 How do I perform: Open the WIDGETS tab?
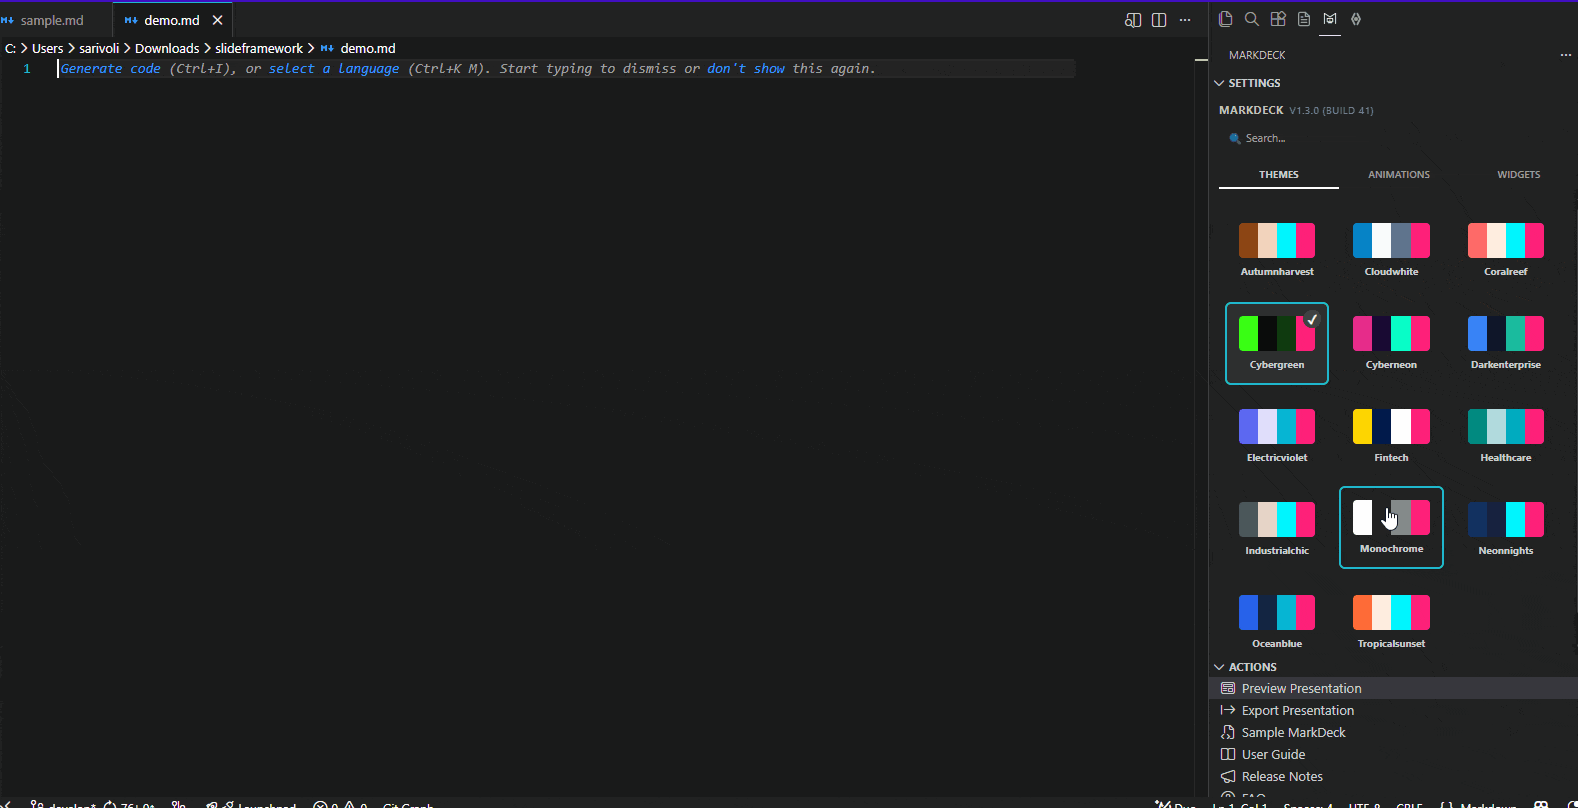coord(1518,175)
